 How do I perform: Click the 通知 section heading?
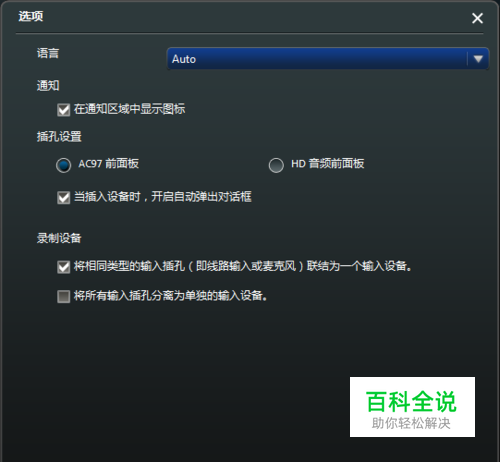(48, 86)
